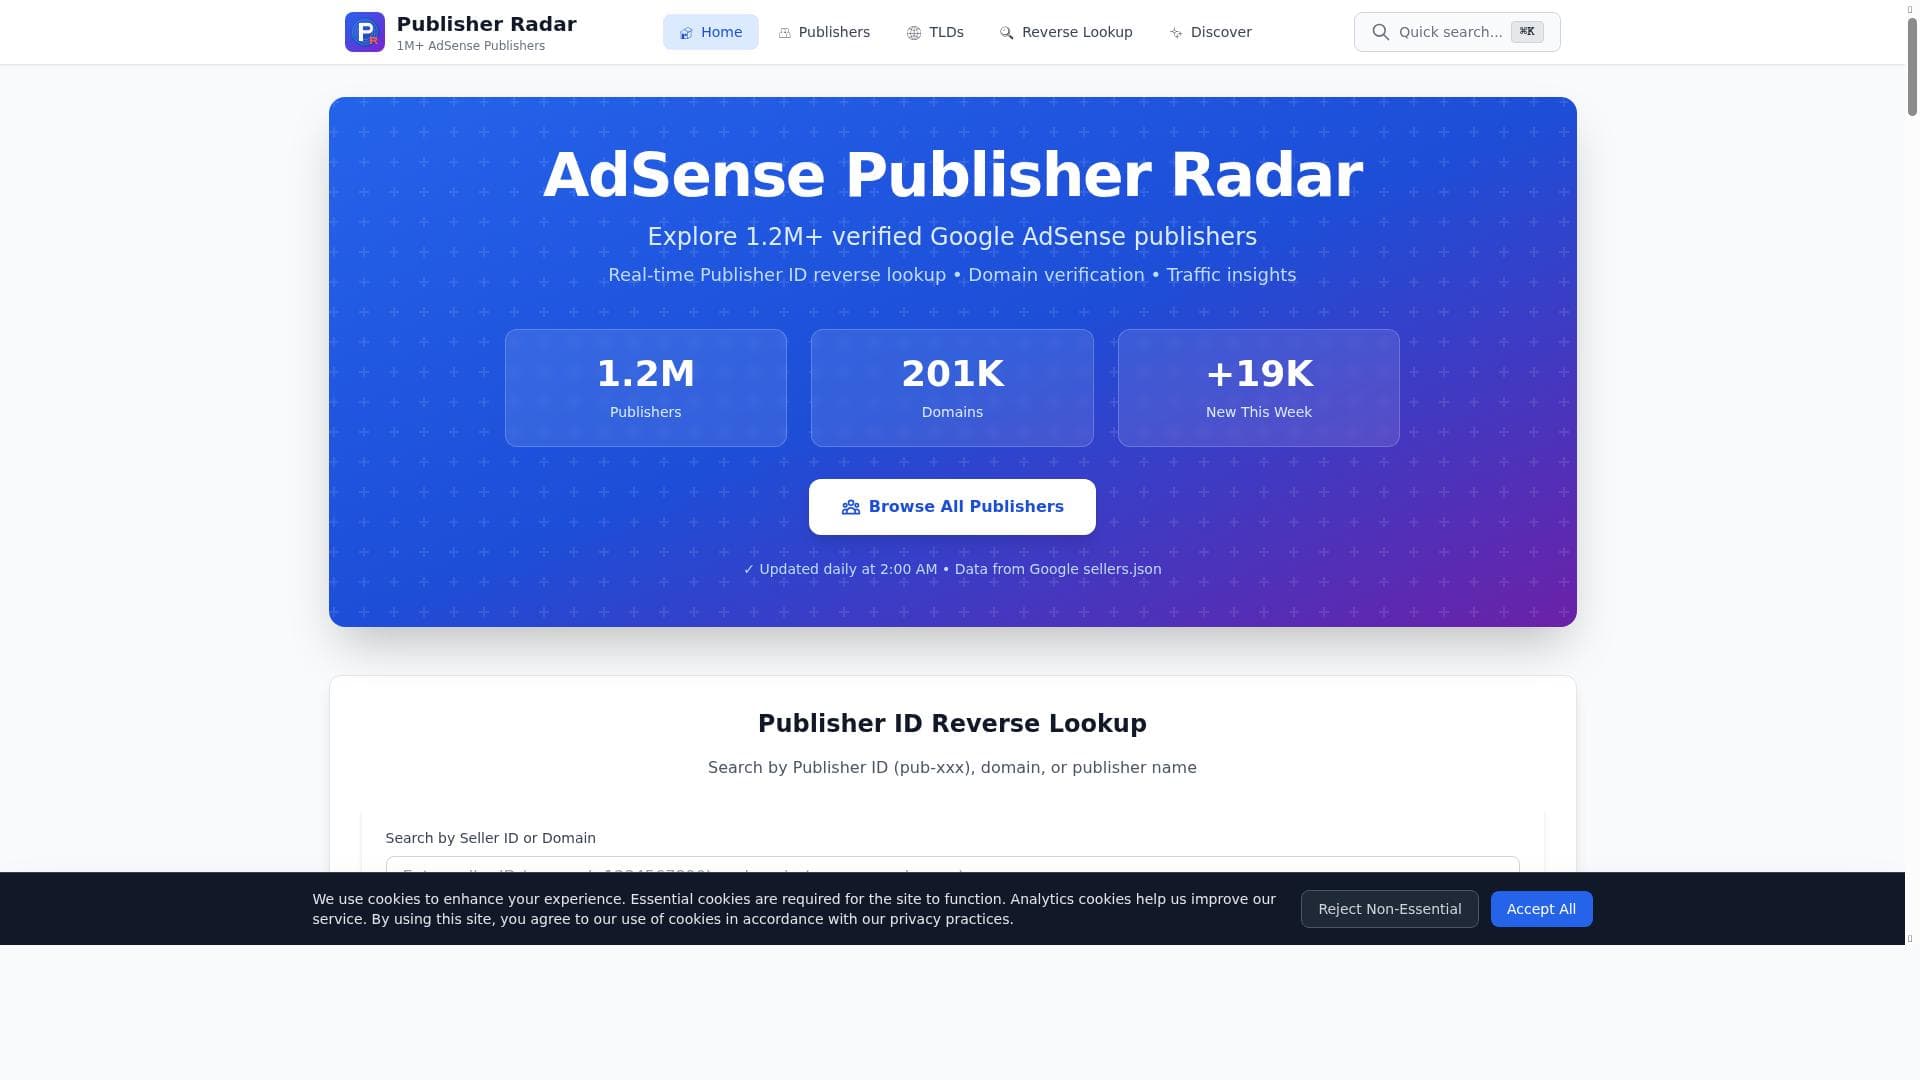Open the Publishers page
The height and width of the screenshot is (1080, 1920).
point(824,32)
